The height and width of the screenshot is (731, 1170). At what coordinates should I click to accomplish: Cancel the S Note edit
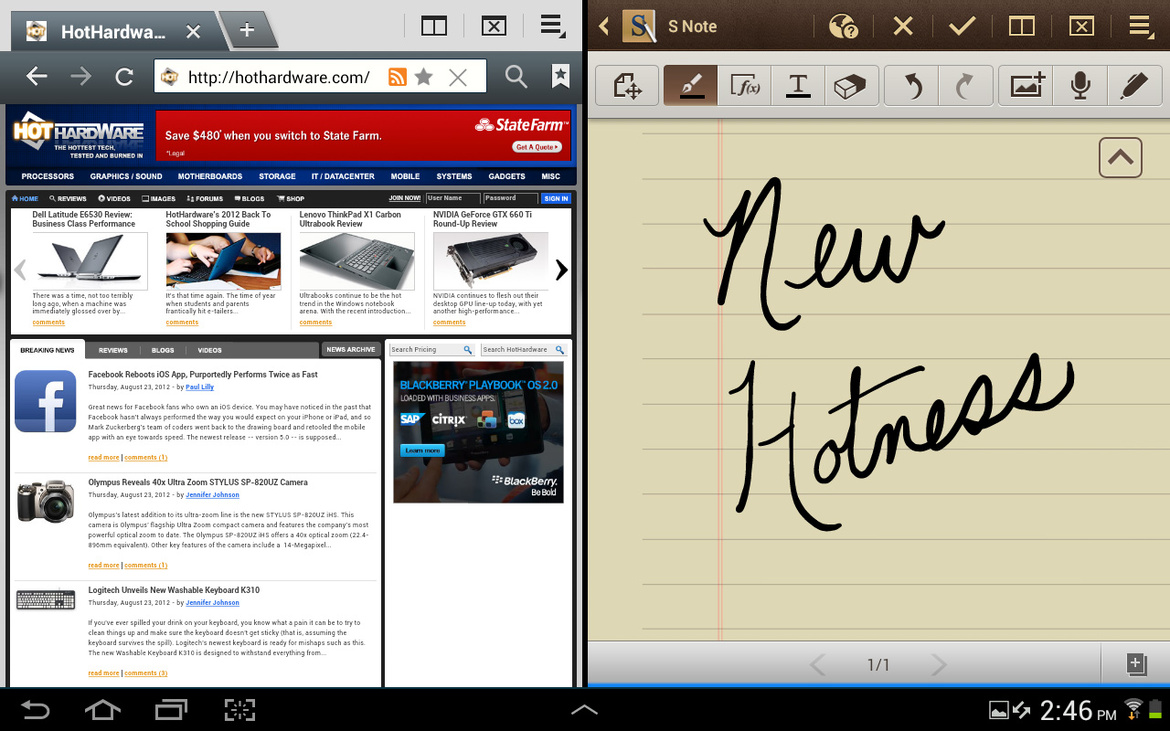(903, 27)
